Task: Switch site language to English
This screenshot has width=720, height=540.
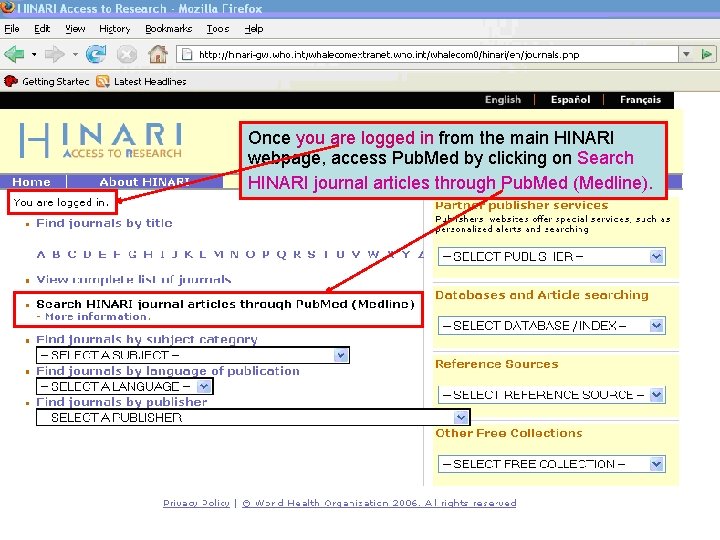Action: (x=503, y=99)
